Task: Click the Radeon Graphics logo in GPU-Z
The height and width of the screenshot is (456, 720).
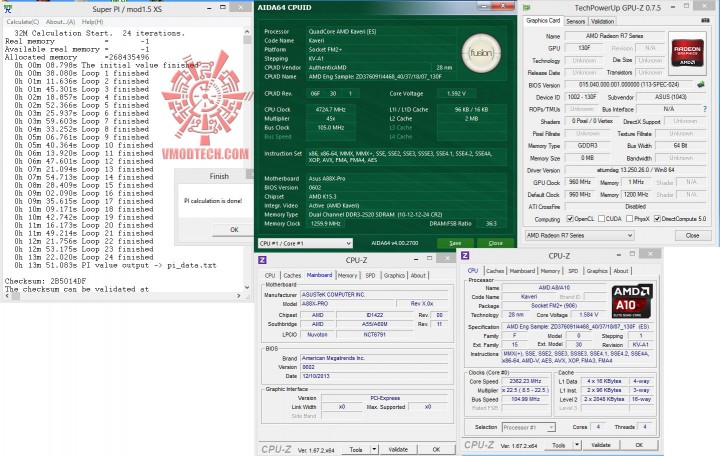Action: 687,53
